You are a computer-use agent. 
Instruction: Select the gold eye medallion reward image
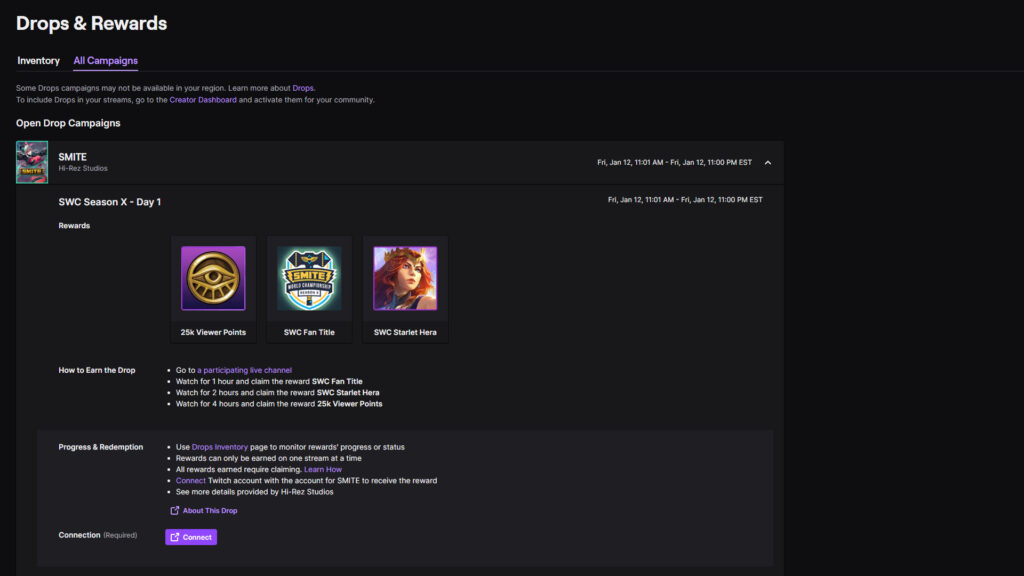click(212, 277)
